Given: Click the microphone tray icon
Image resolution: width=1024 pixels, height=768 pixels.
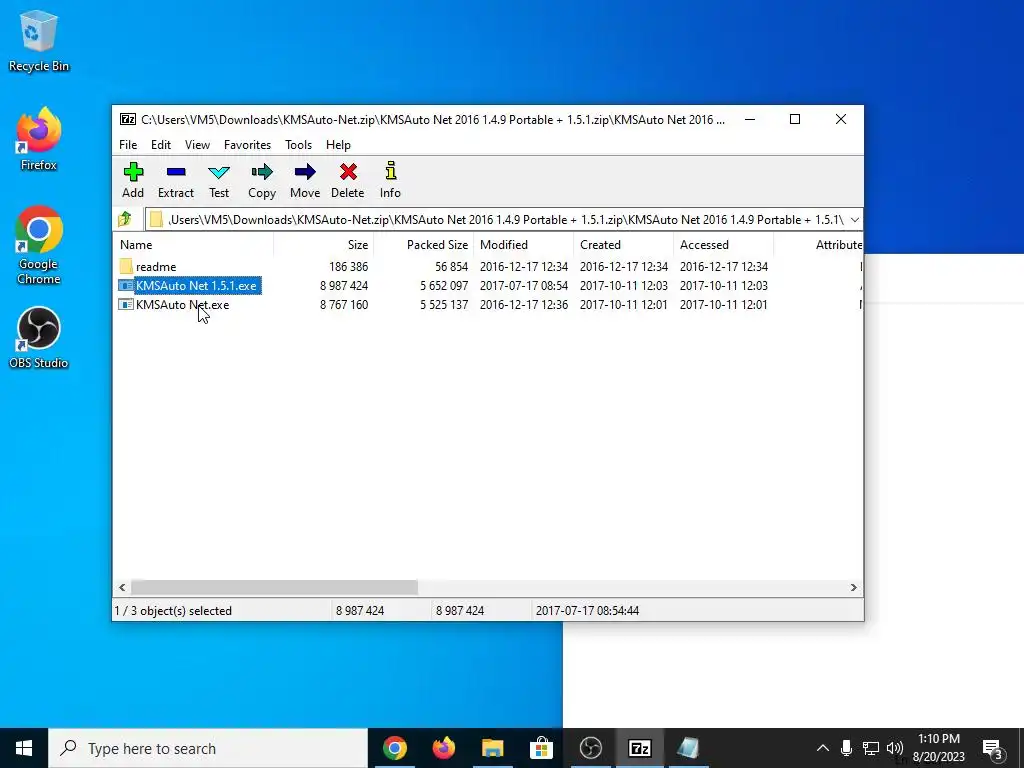Looking at the screenshot, I should [x=846, y=748].
